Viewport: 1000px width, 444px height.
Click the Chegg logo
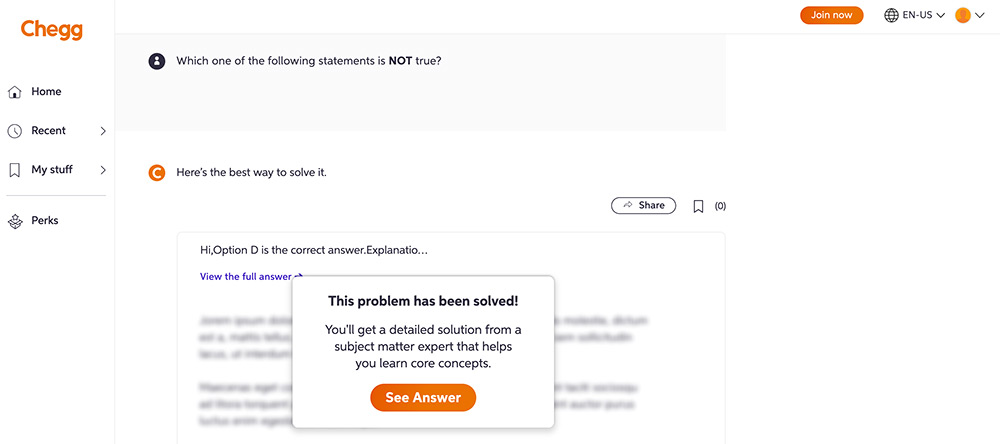52,30
